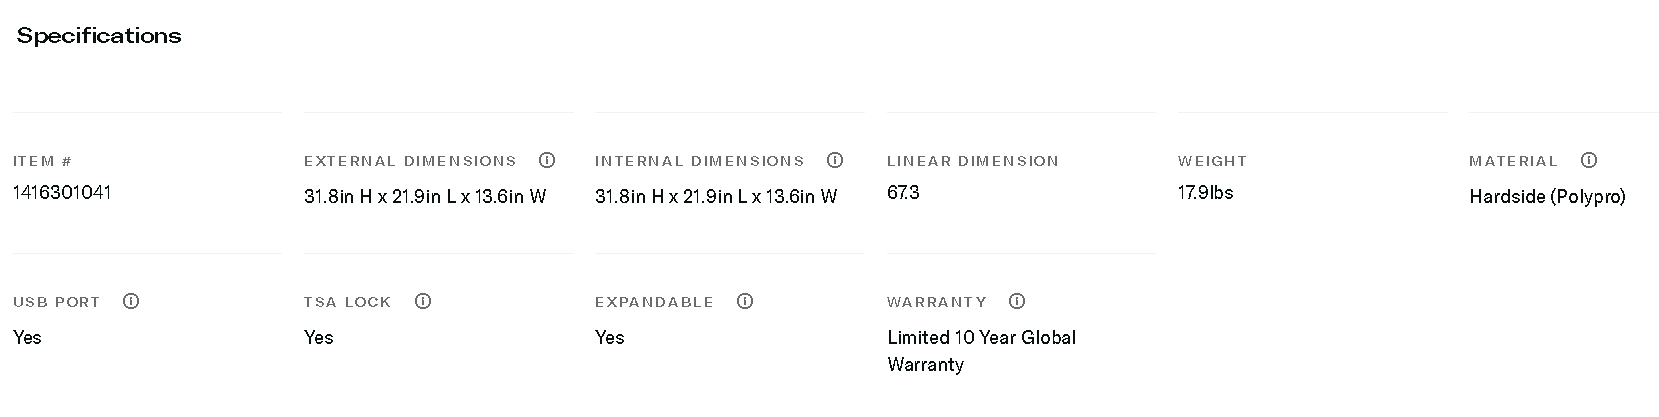
Task: Click the Item # label
Action: (x=43, y=161)
